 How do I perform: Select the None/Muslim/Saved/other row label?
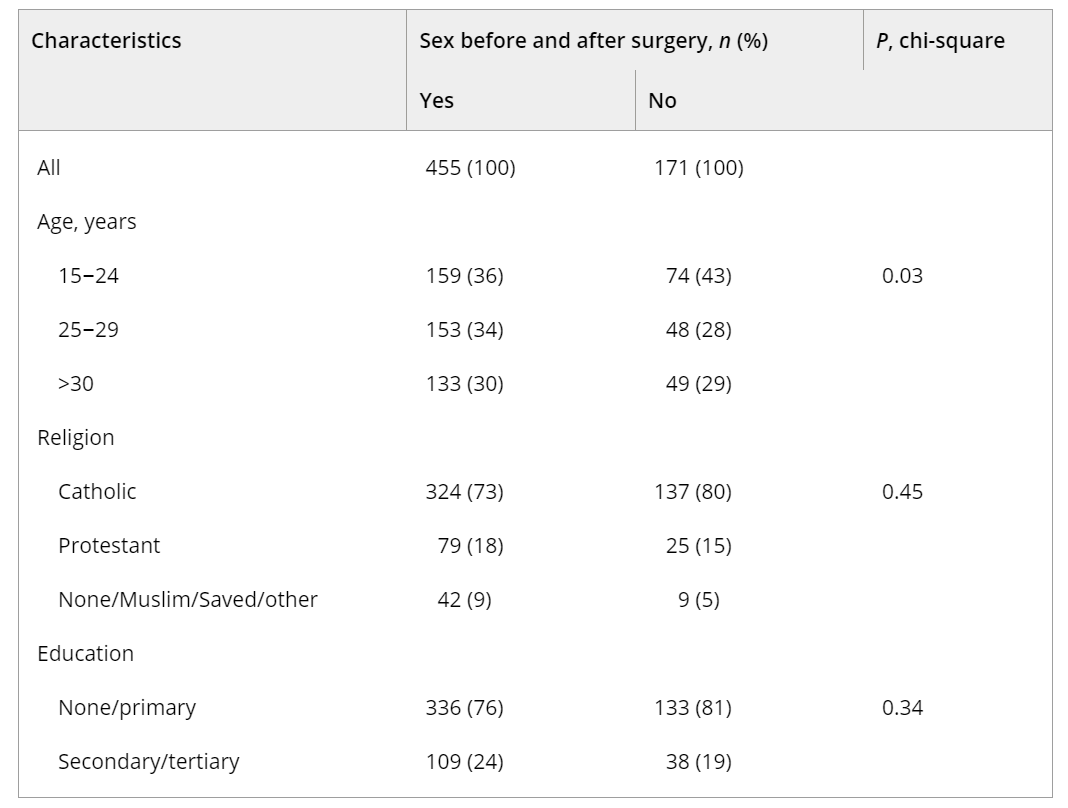pyautogui.click(x=188, y=600)
